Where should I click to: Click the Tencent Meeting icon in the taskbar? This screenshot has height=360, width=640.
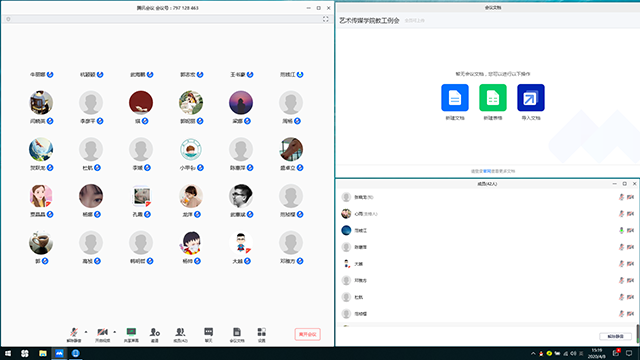(x=59, y=353)
